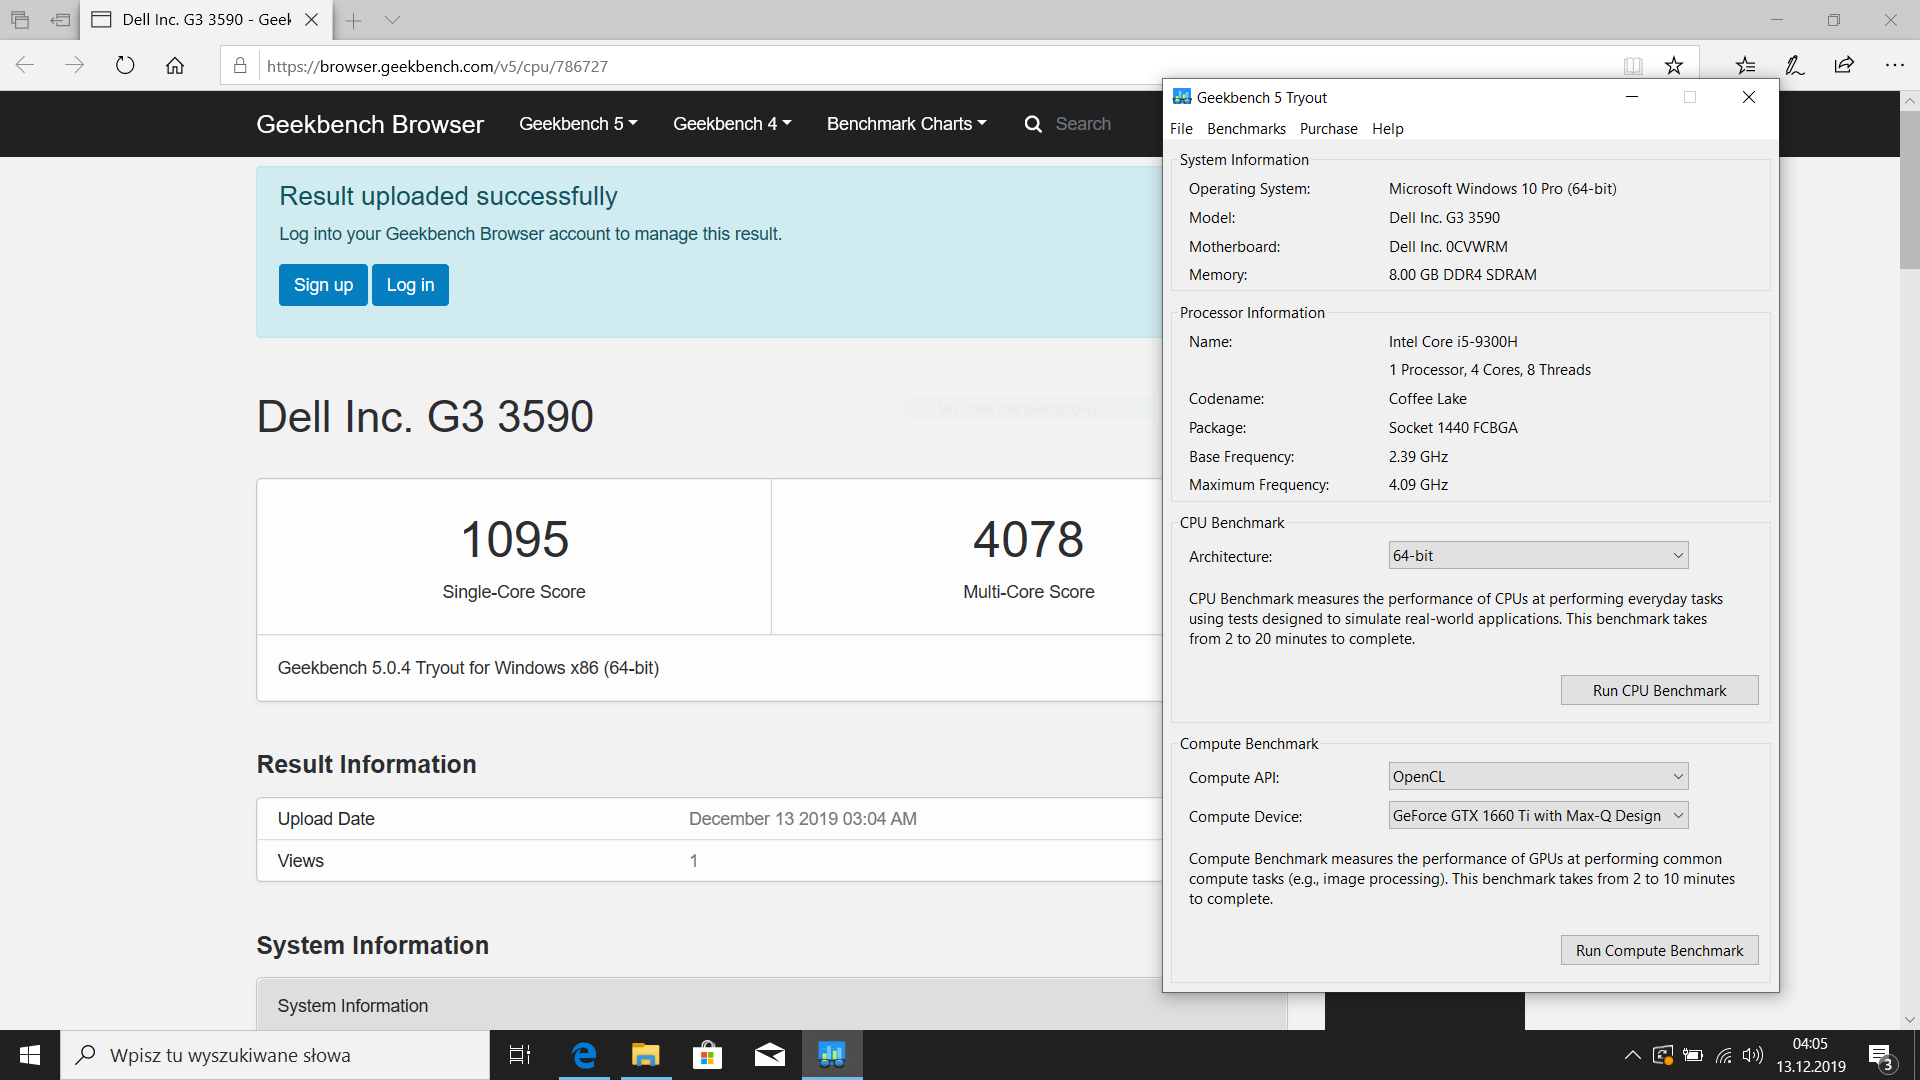
Task: Click the Task View taskbar icon
Action: pos(520,1055)
